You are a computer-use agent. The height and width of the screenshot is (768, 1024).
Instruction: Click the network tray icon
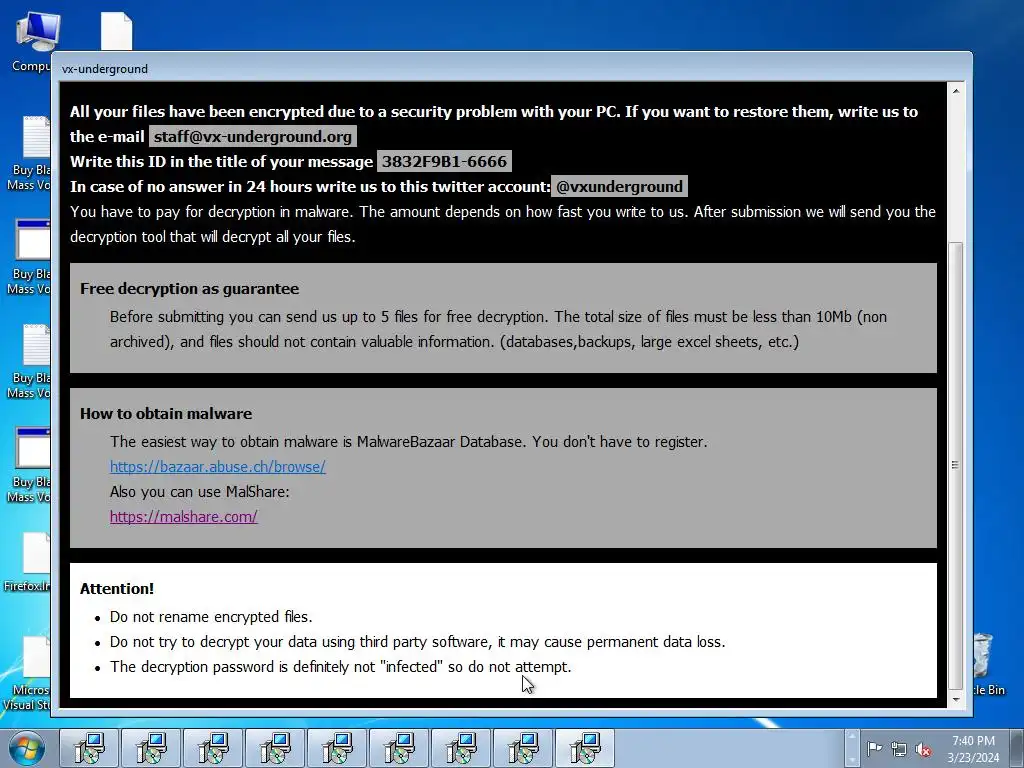coord(899,749)
